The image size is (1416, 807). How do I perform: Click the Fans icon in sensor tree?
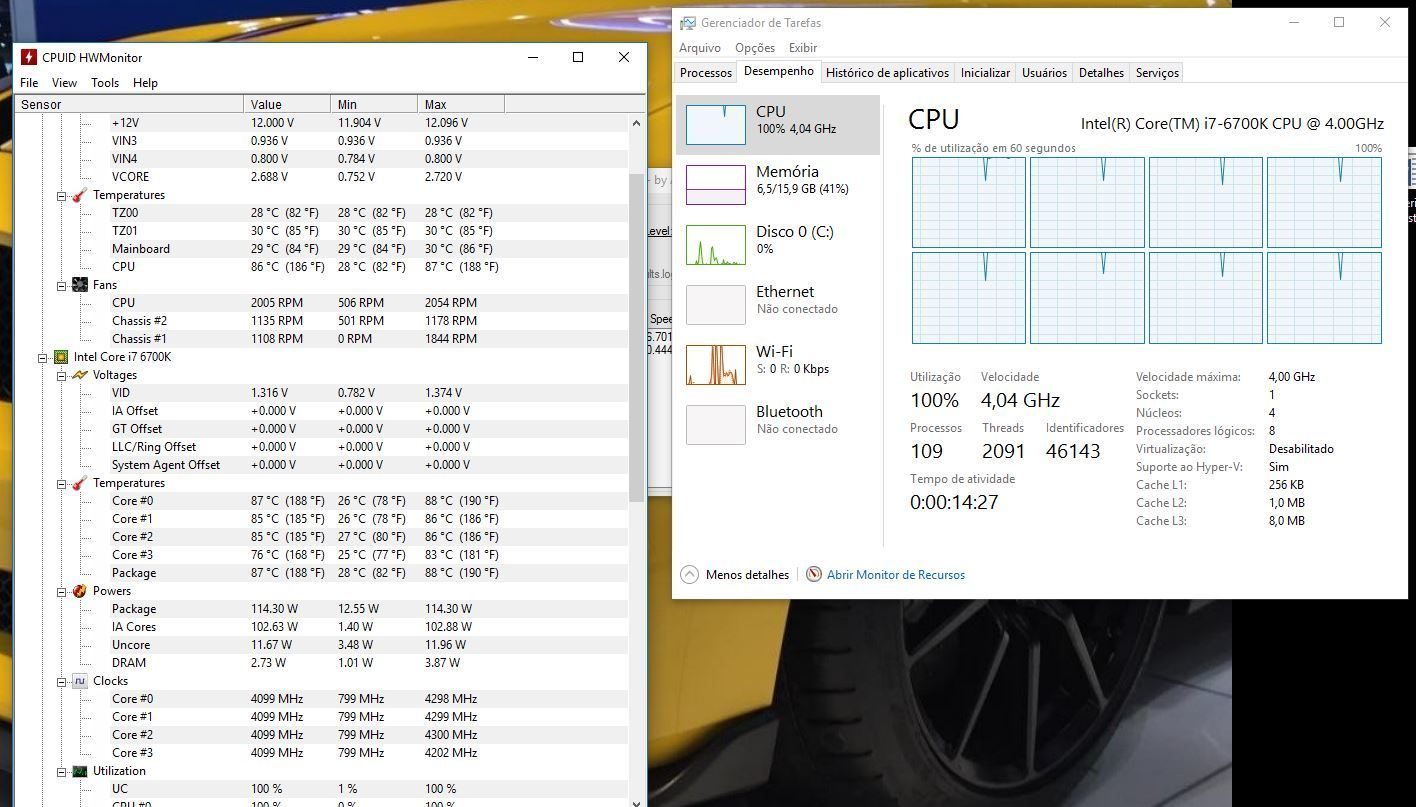[80, 285]
